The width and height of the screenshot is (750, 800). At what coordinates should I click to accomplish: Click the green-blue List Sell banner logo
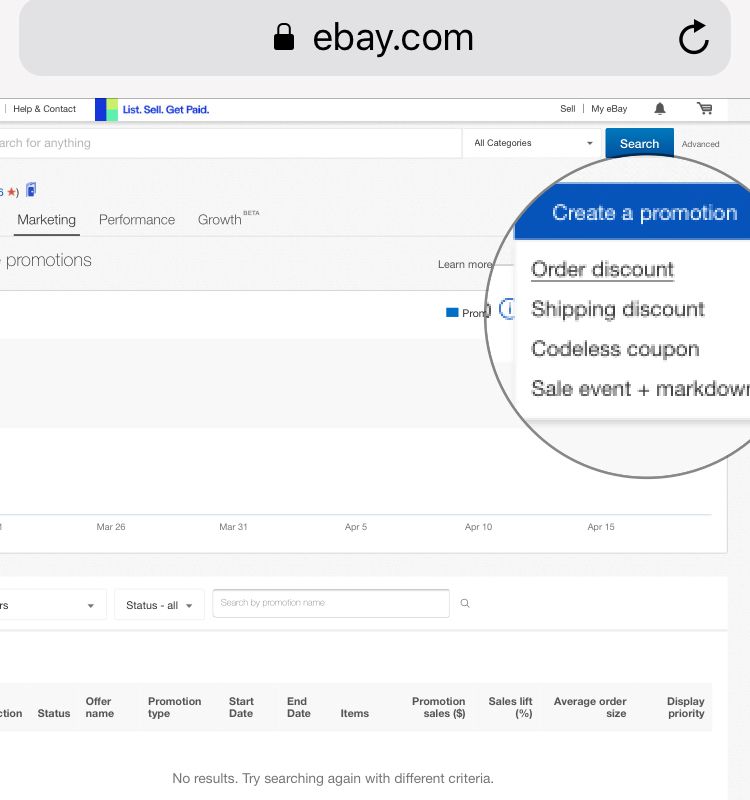tap(107, 109)
